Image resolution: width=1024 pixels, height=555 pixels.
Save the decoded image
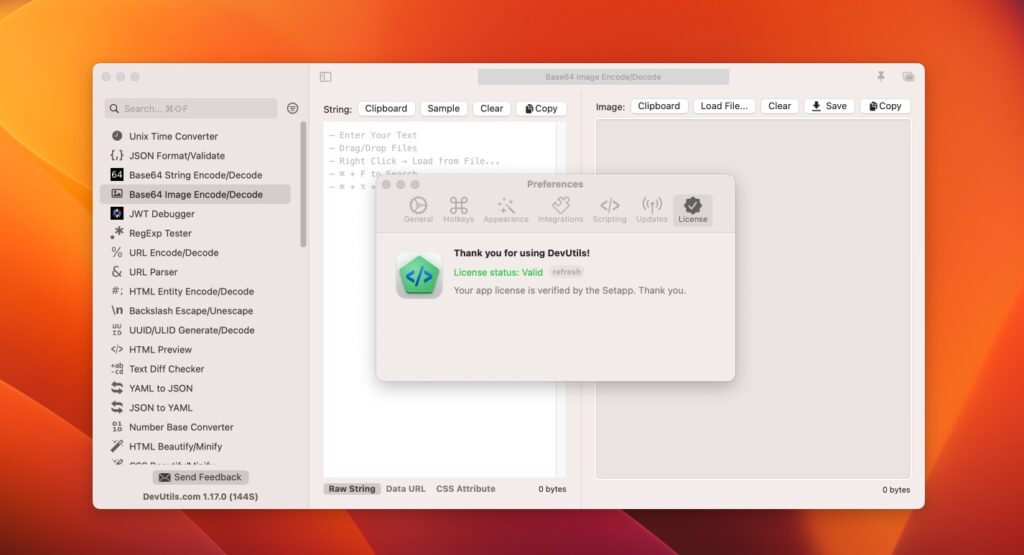pos(829,106)
